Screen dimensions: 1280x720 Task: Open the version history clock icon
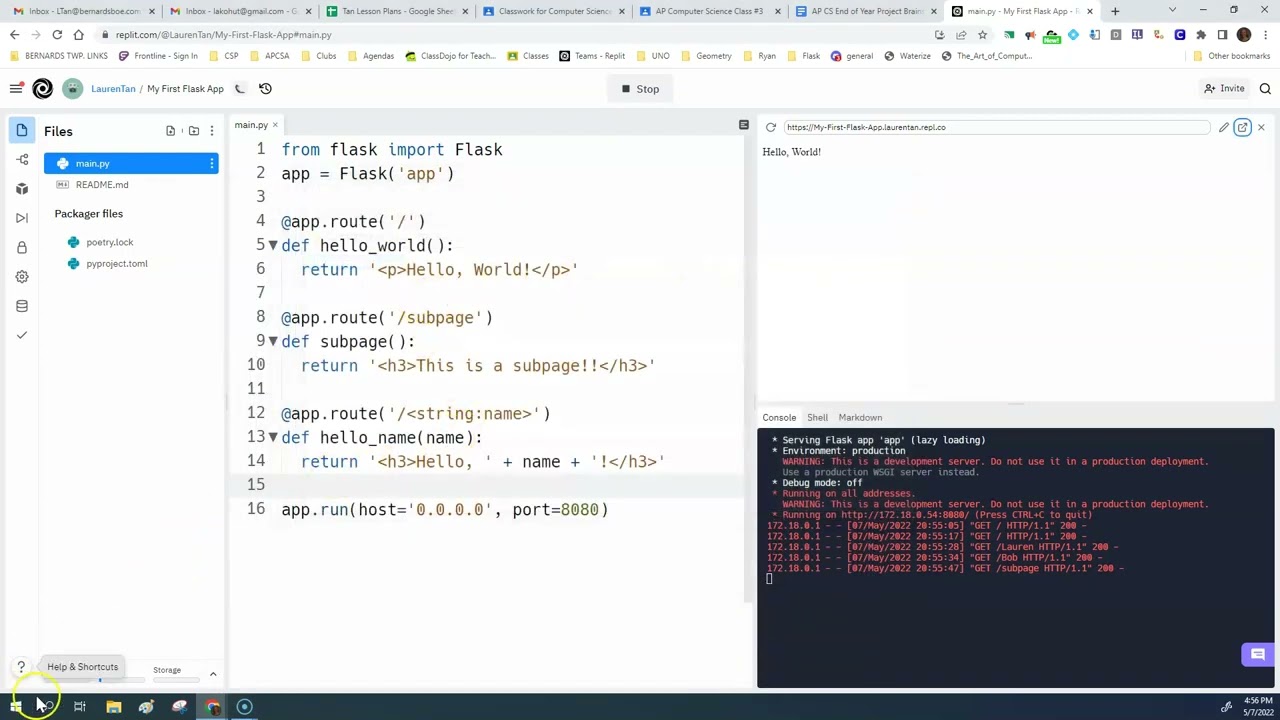point(265,89)
